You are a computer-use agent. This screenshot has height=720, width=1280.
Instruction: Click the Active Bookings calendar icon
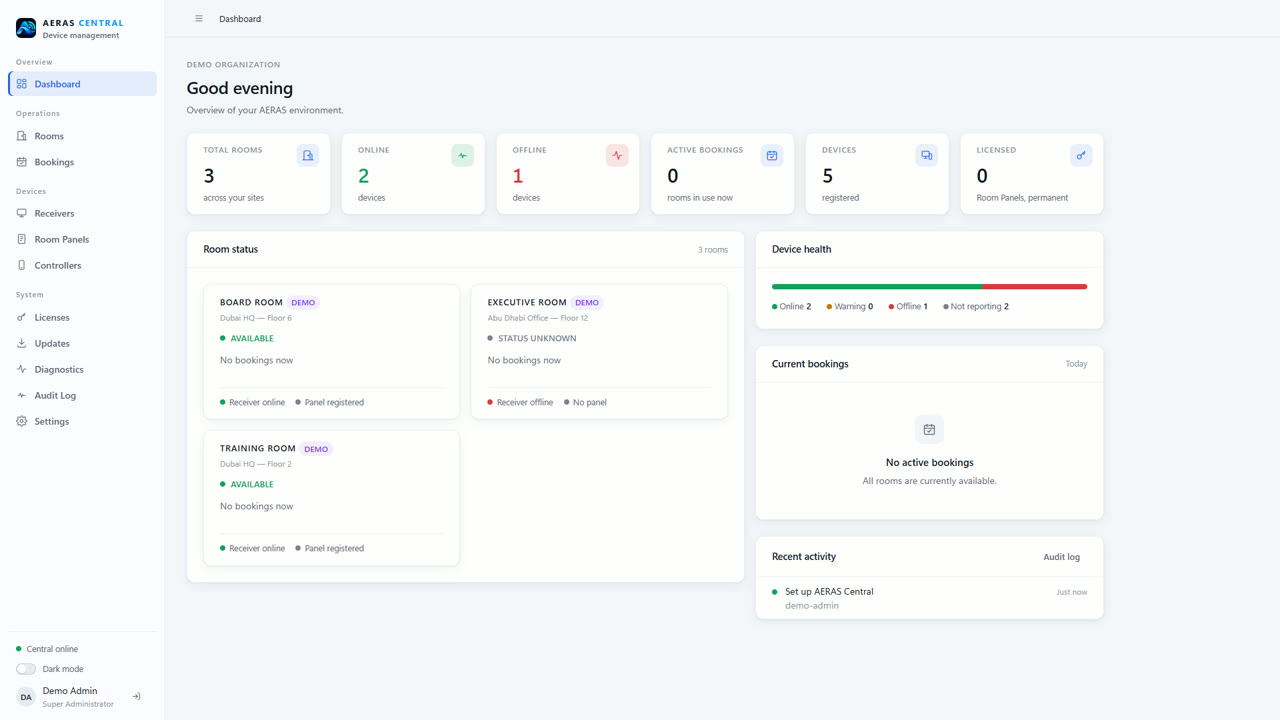[772, 155]
